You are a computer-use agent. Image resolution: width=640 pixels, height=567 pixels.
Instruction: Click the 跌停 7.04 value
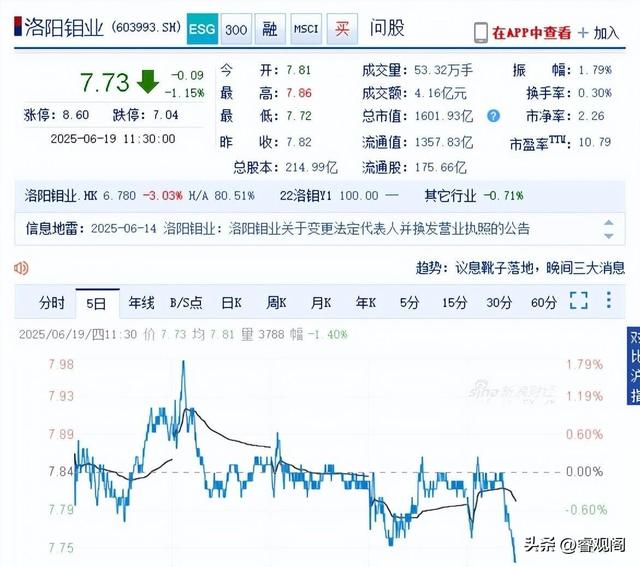(x=165, y=115)
